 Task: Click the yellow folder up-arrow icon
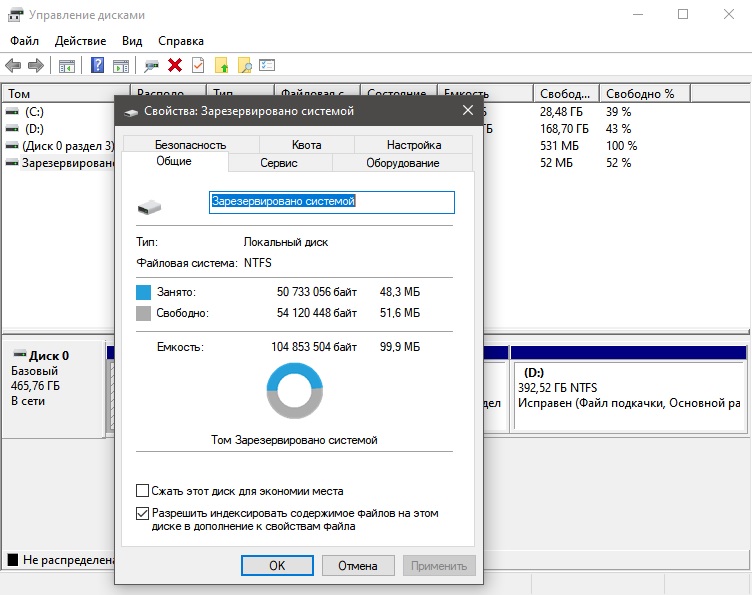pos(222,65)
